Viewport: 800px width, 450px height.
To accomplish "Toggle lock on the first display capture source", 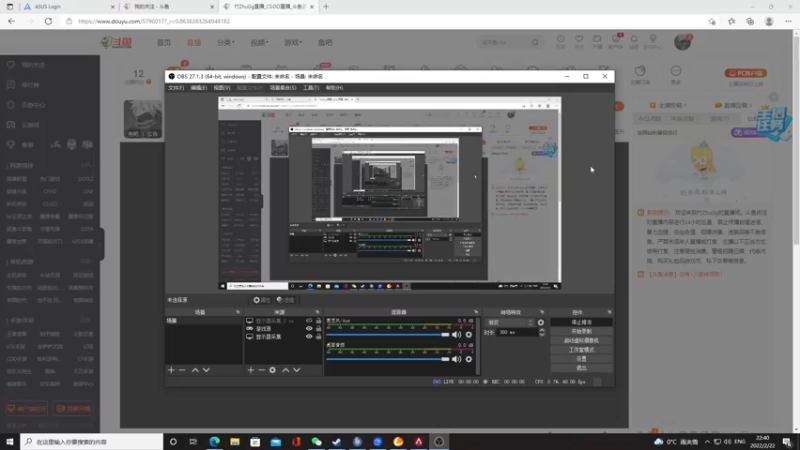I will pyautogui.click(x=318, y=321).
